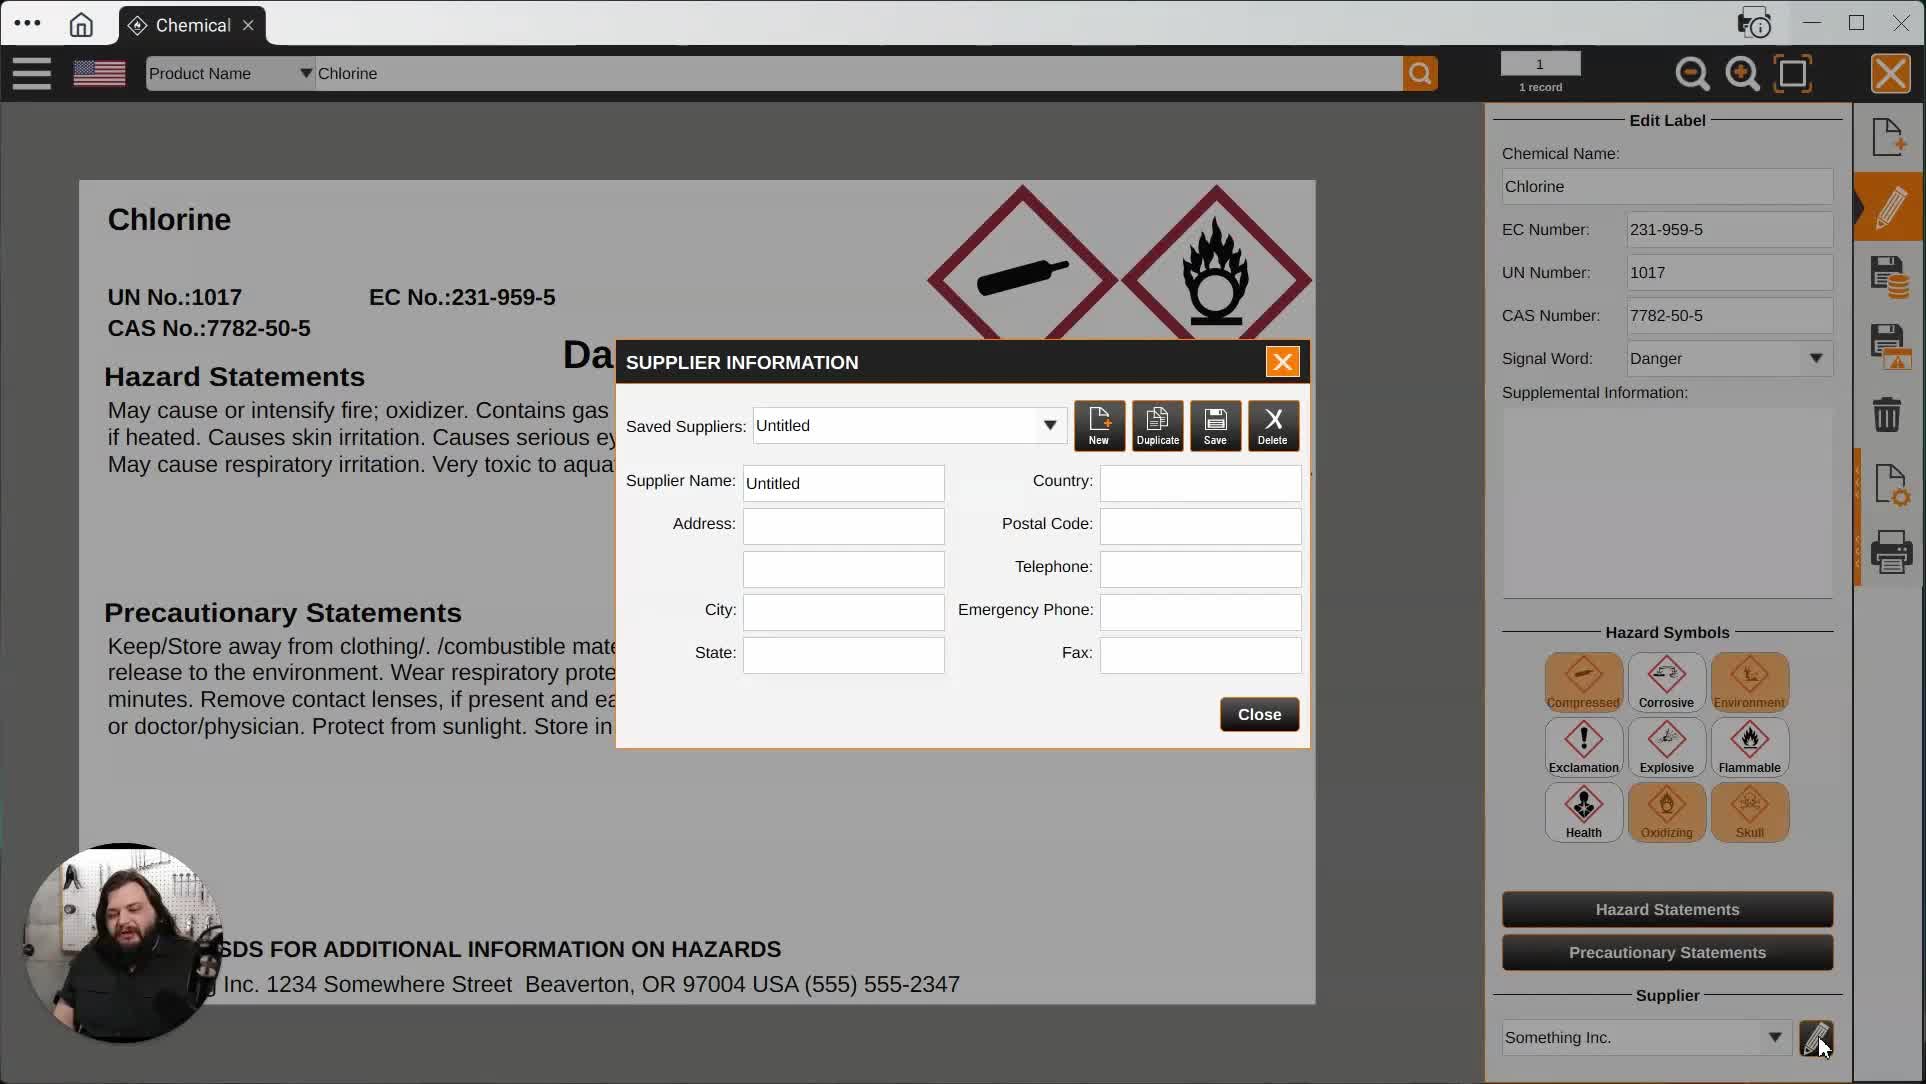The height and width of the screenshot is (1084, 1926).
Task: Click the New supplier icon
Action: tap(1099, 426)
